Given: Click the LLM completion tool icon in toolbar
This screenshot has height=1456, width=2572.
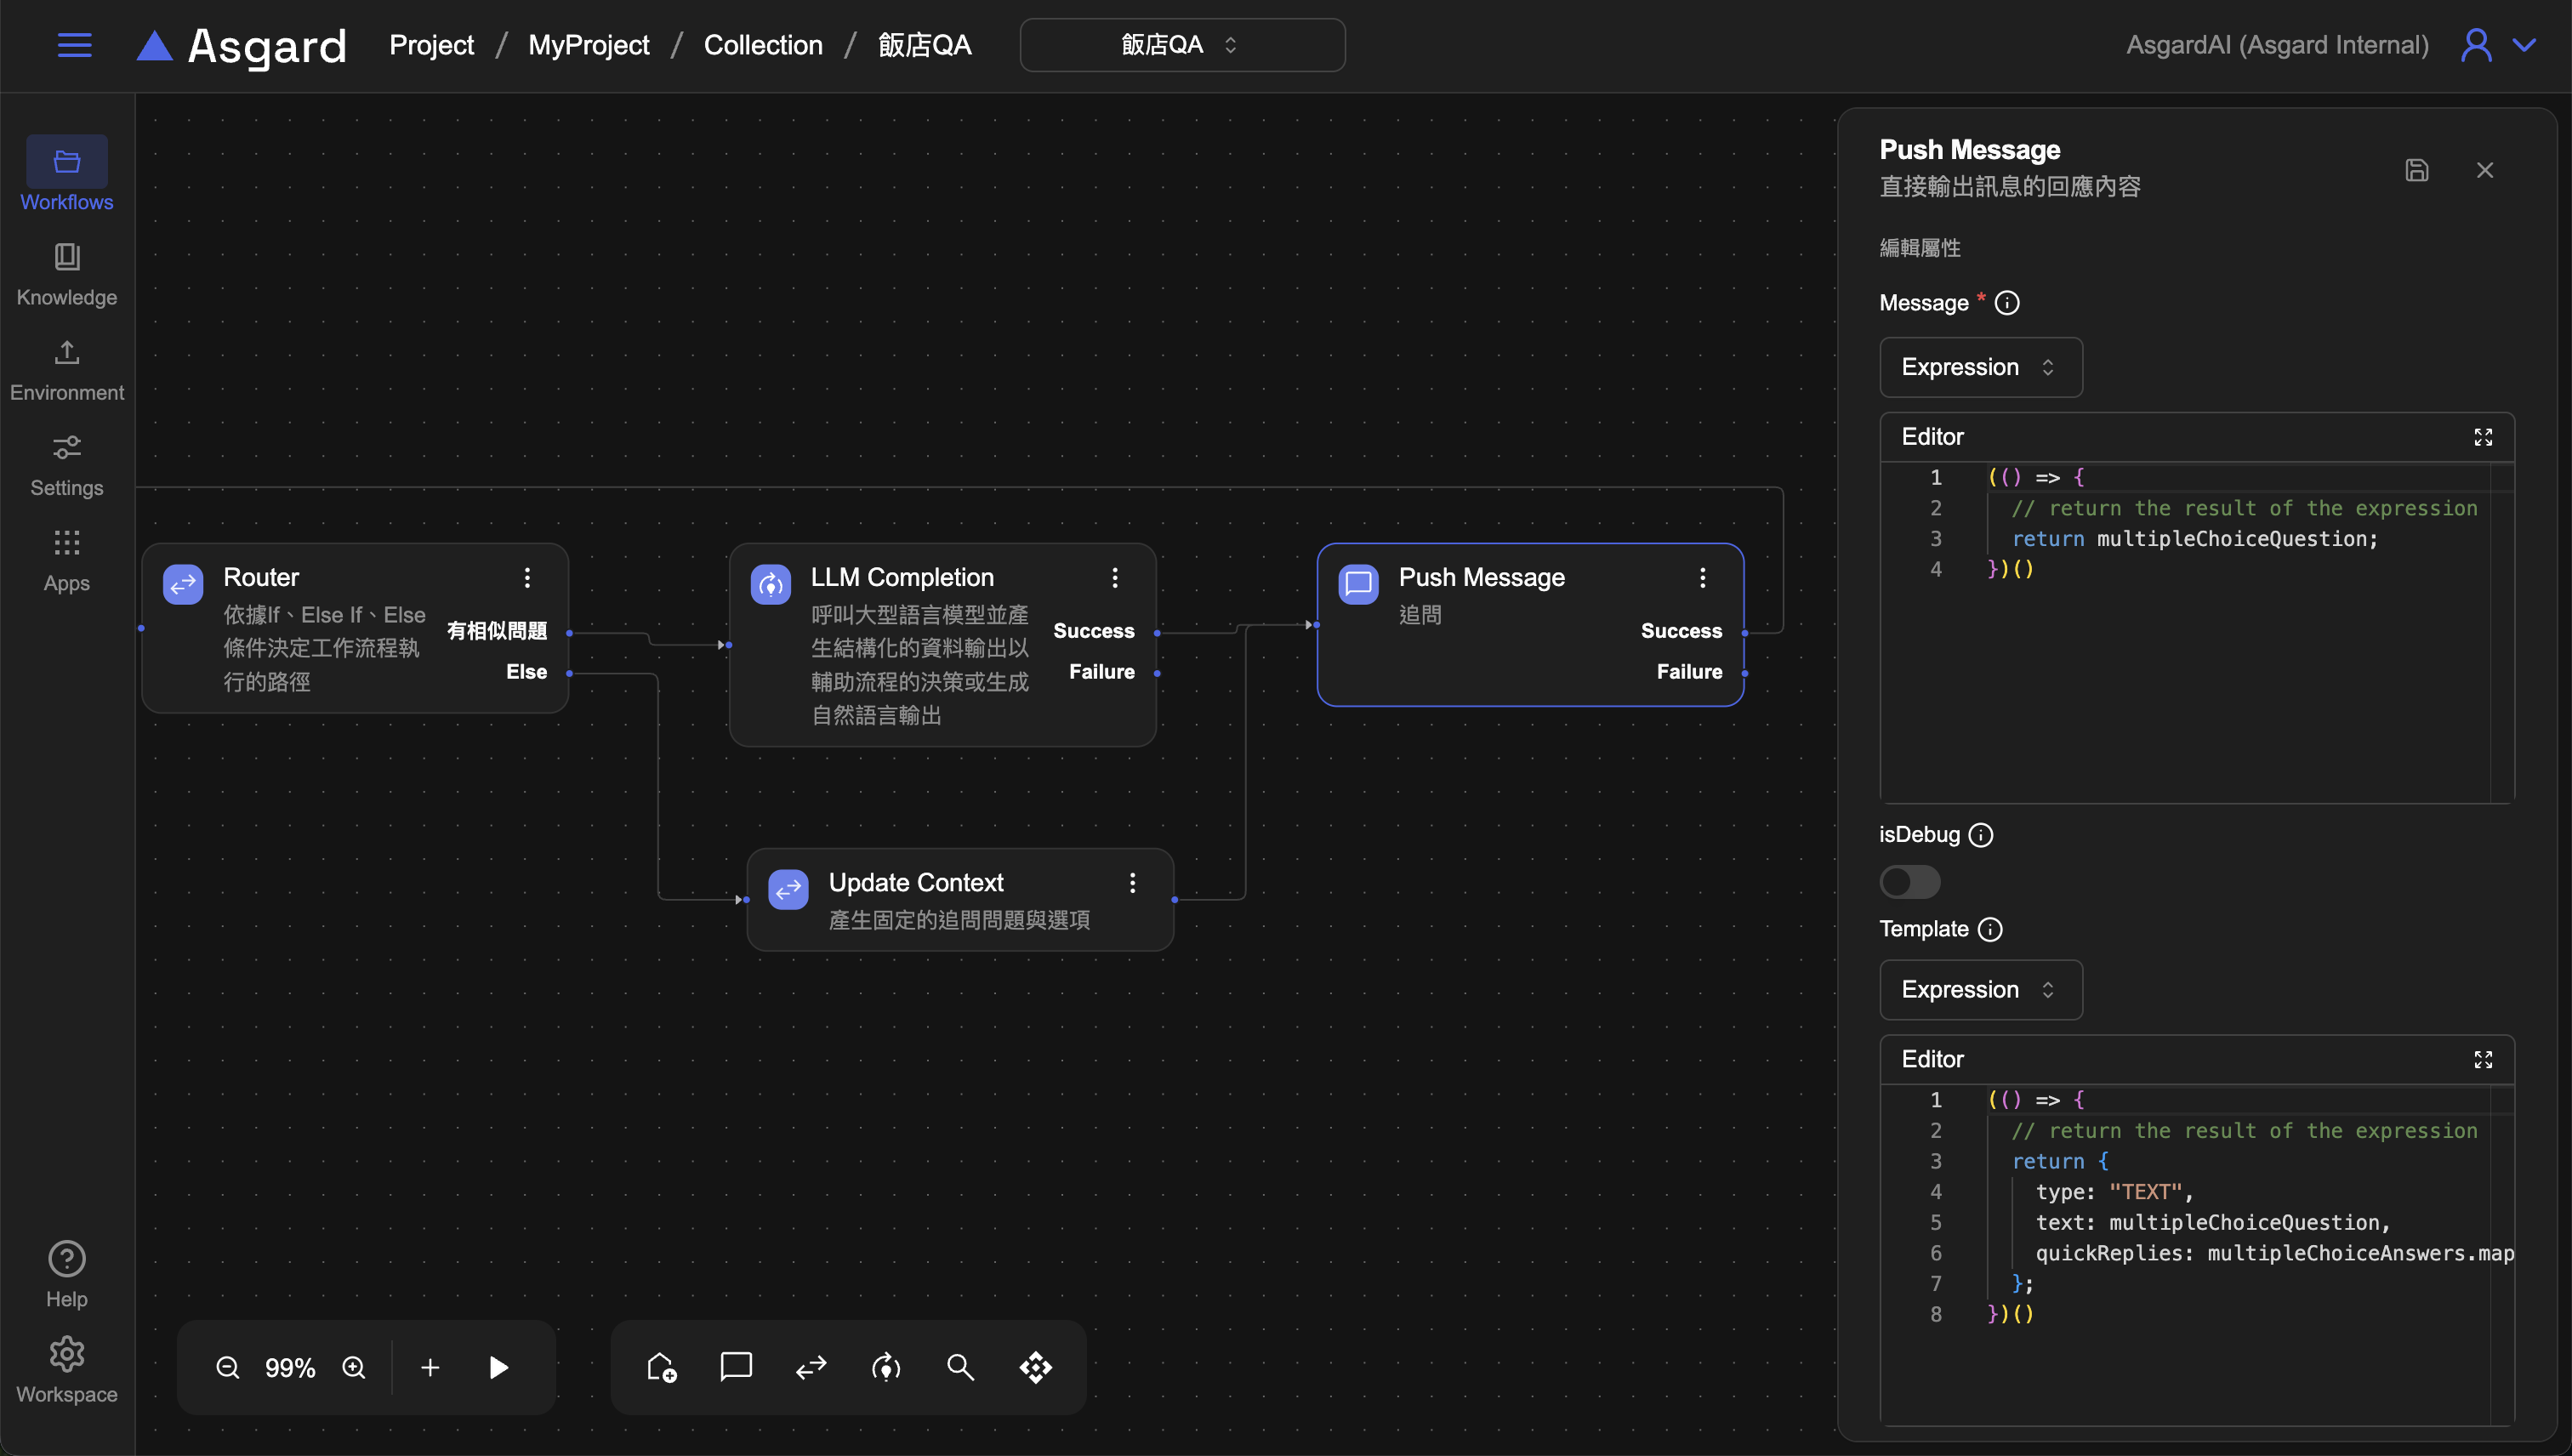Looking at the screenshot, I should (x=886, y=1367).
